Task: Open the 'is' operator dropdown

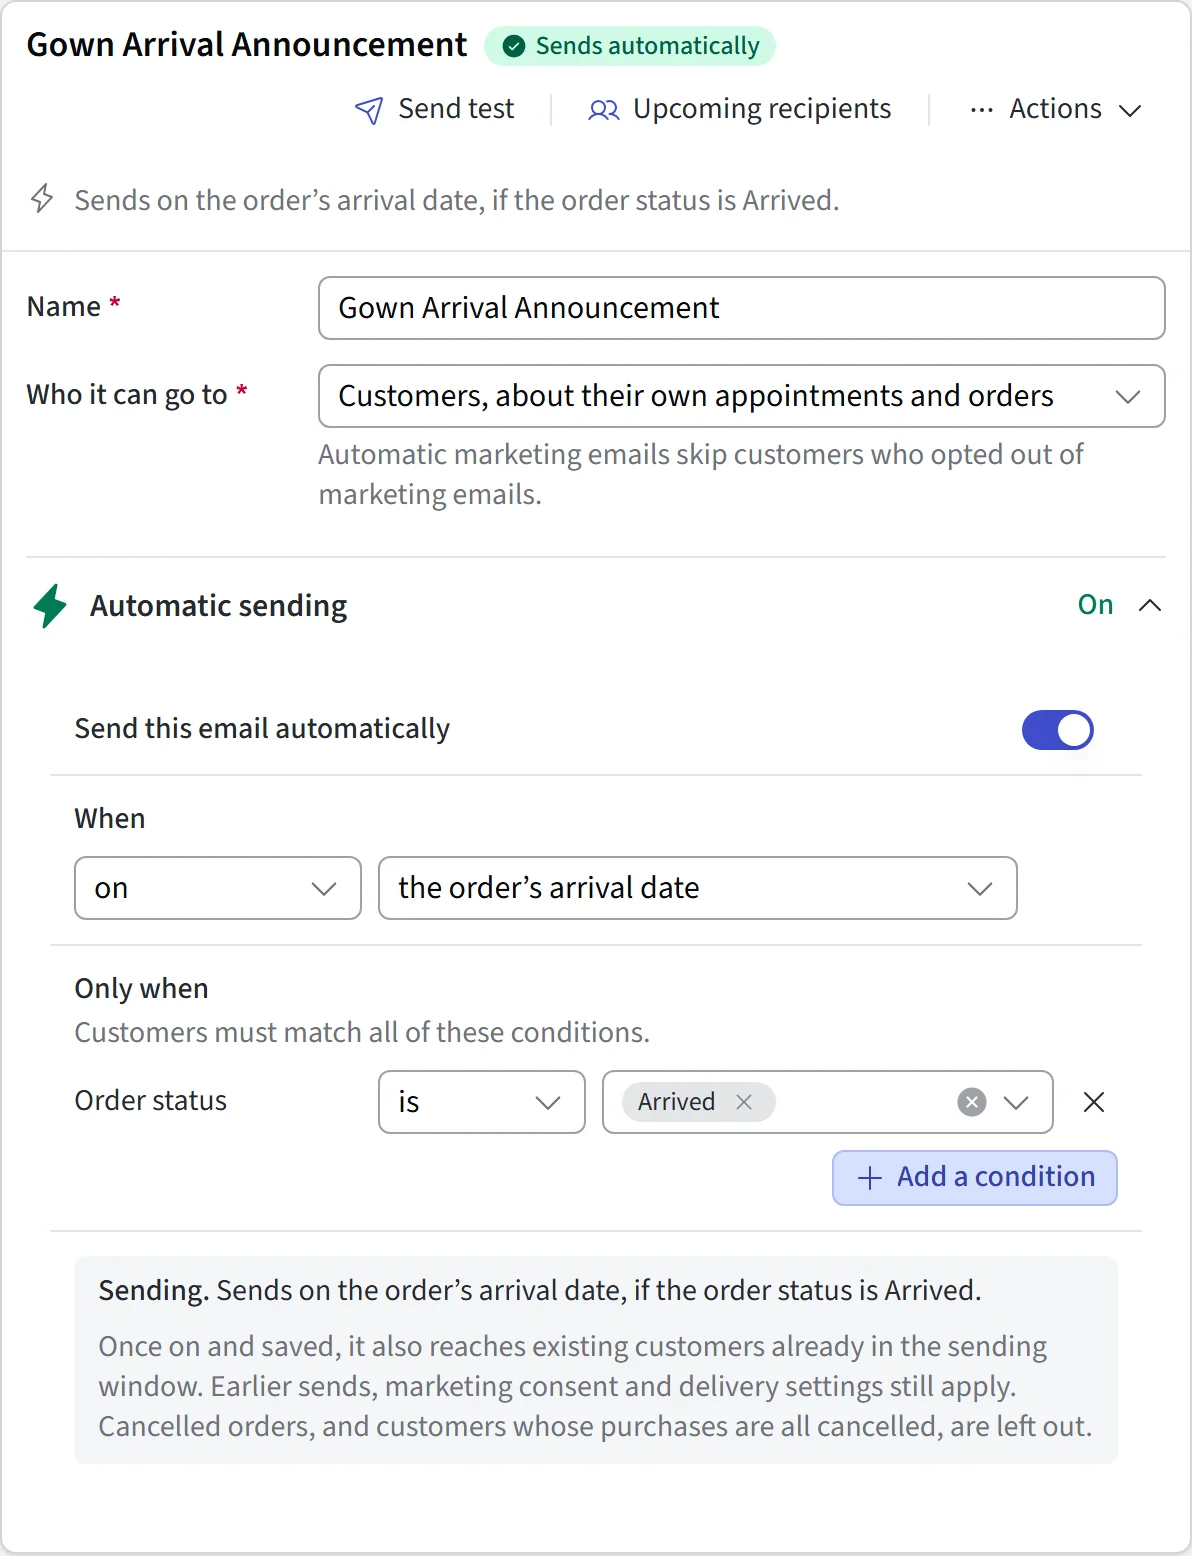Action: tap(482, 1102)
